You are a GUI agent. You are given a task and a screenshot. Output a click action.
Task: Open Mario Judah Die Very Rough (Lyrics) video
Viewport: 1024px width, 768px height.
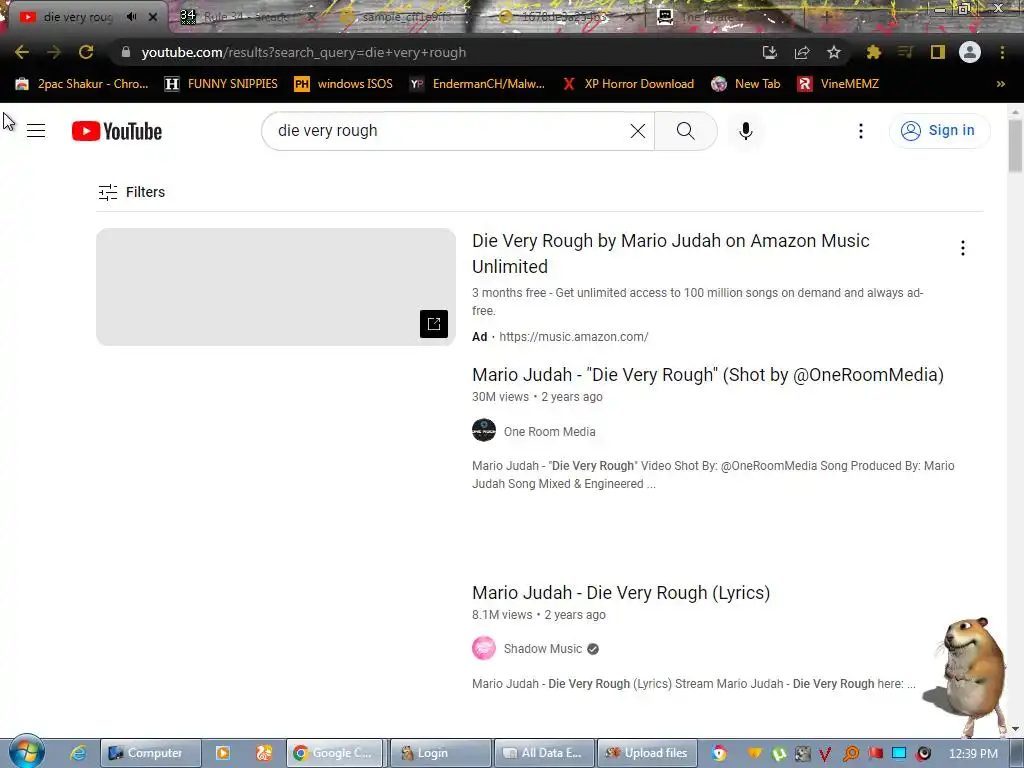click(x=621, y=593)
